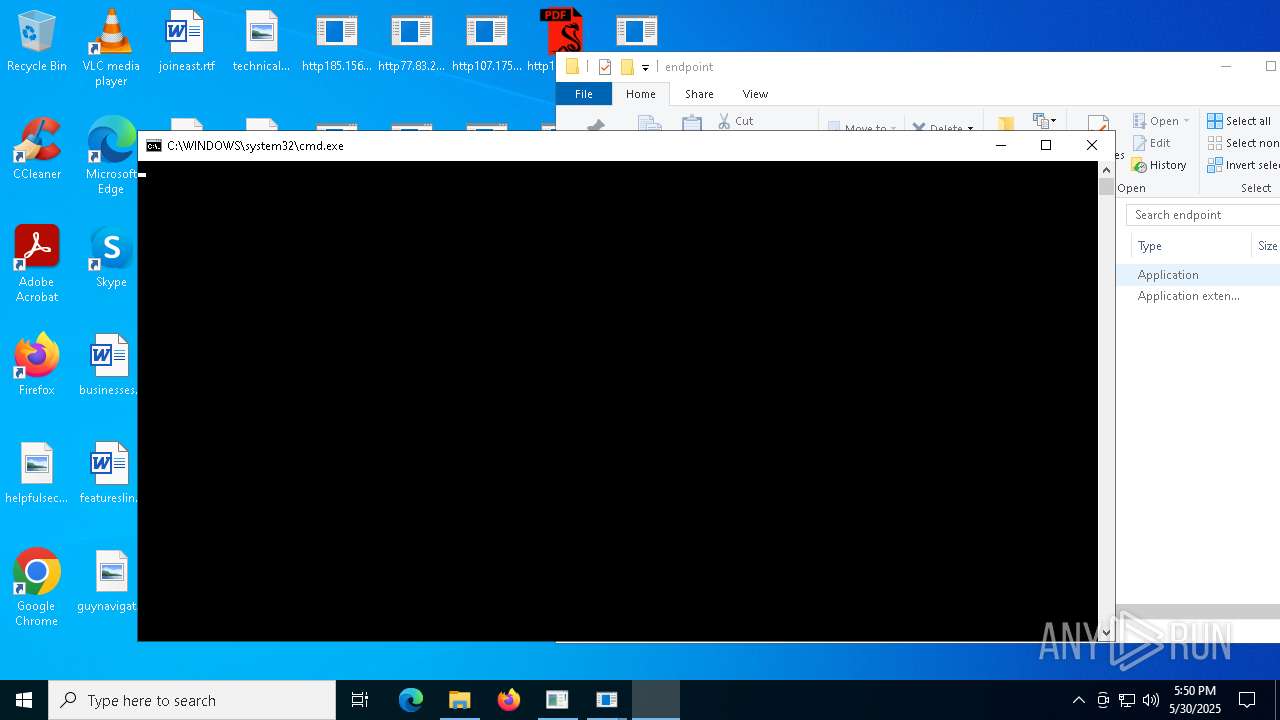Expand the Copy path dropdown icon in ribbon
This screenshot has width=1280, height=720.
tap(1046, 121)
